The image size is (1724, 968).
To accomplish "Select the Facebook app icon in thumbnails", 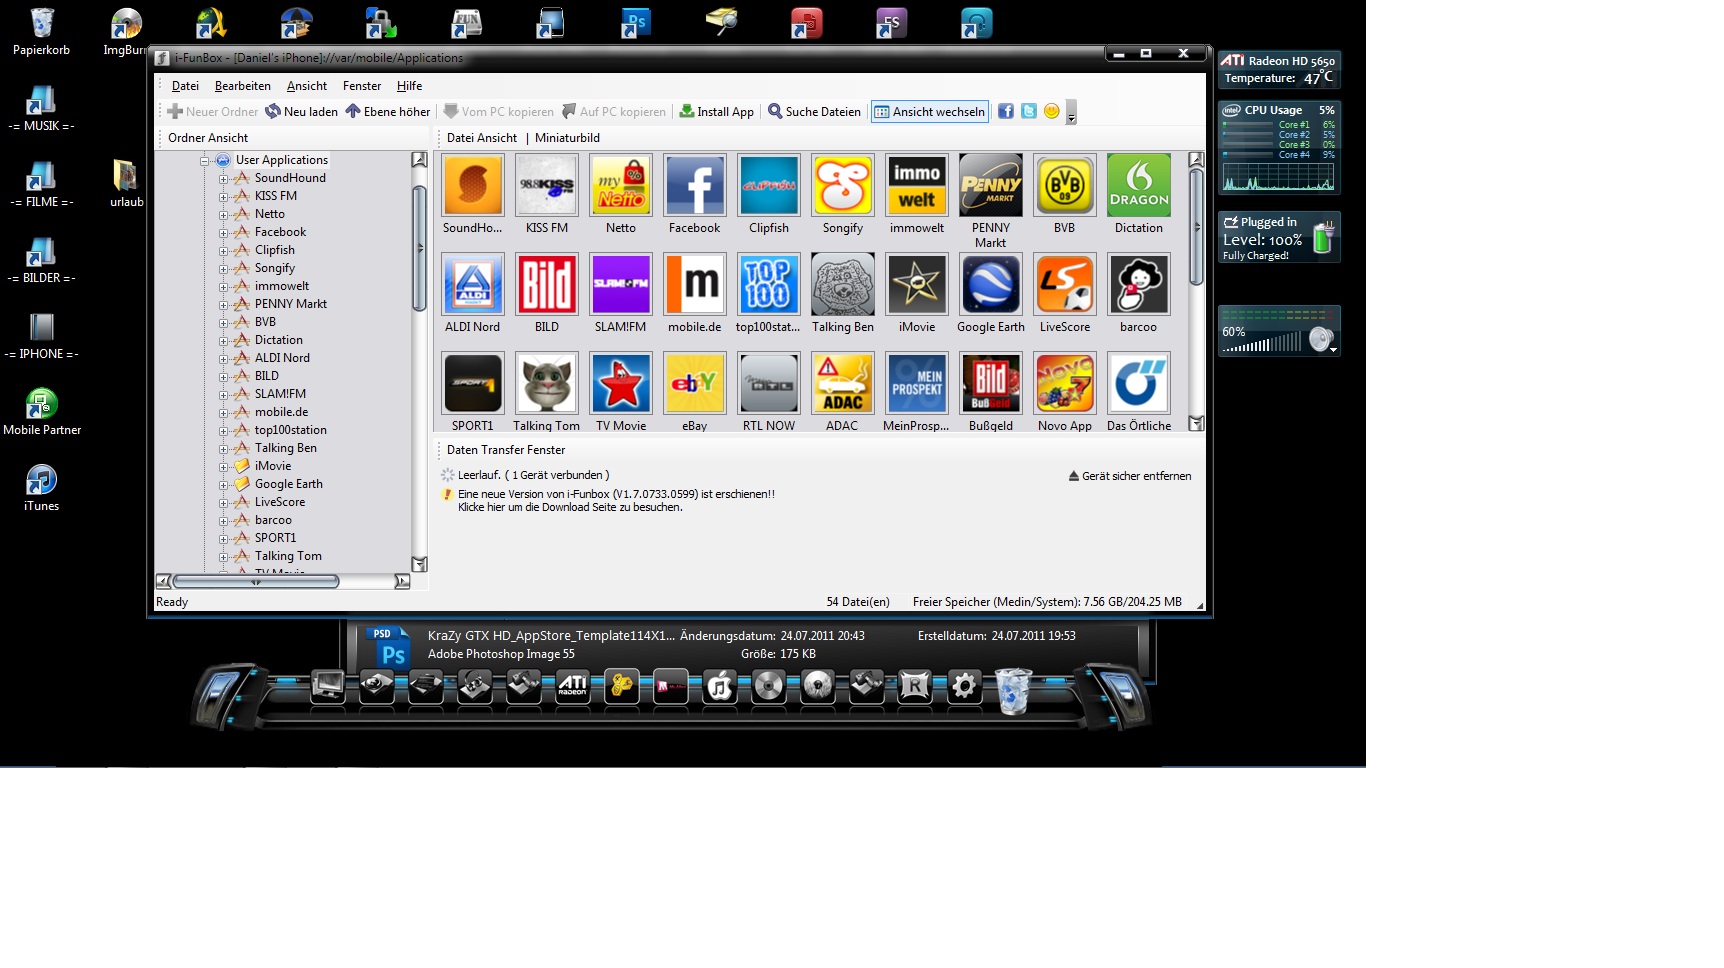I will coord(695,185).
